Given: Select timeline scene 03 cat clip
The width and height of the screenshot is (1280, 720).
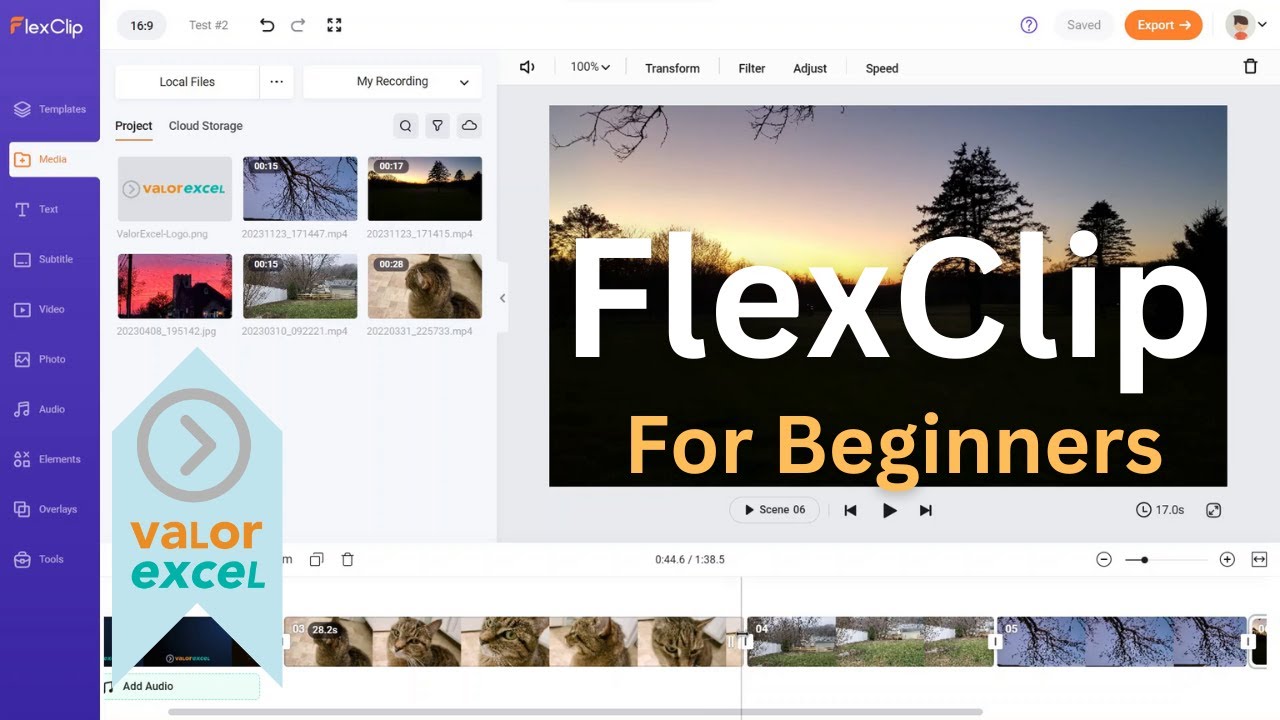Looking at the screenshot, I should pyautogui.click(x=513, y=642).
